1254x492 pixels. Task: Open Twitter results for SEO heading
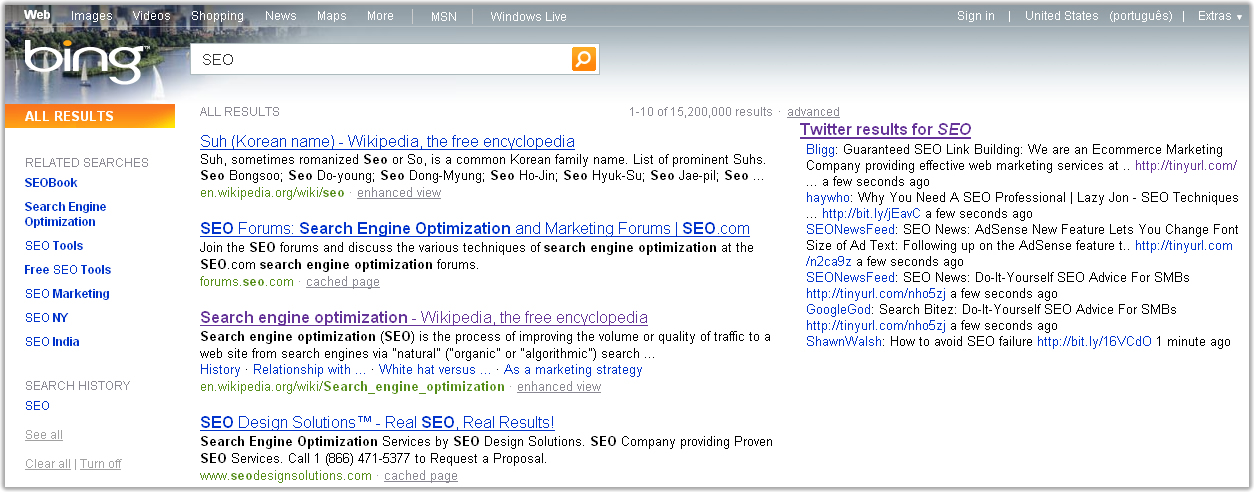[x=885, y=129]
